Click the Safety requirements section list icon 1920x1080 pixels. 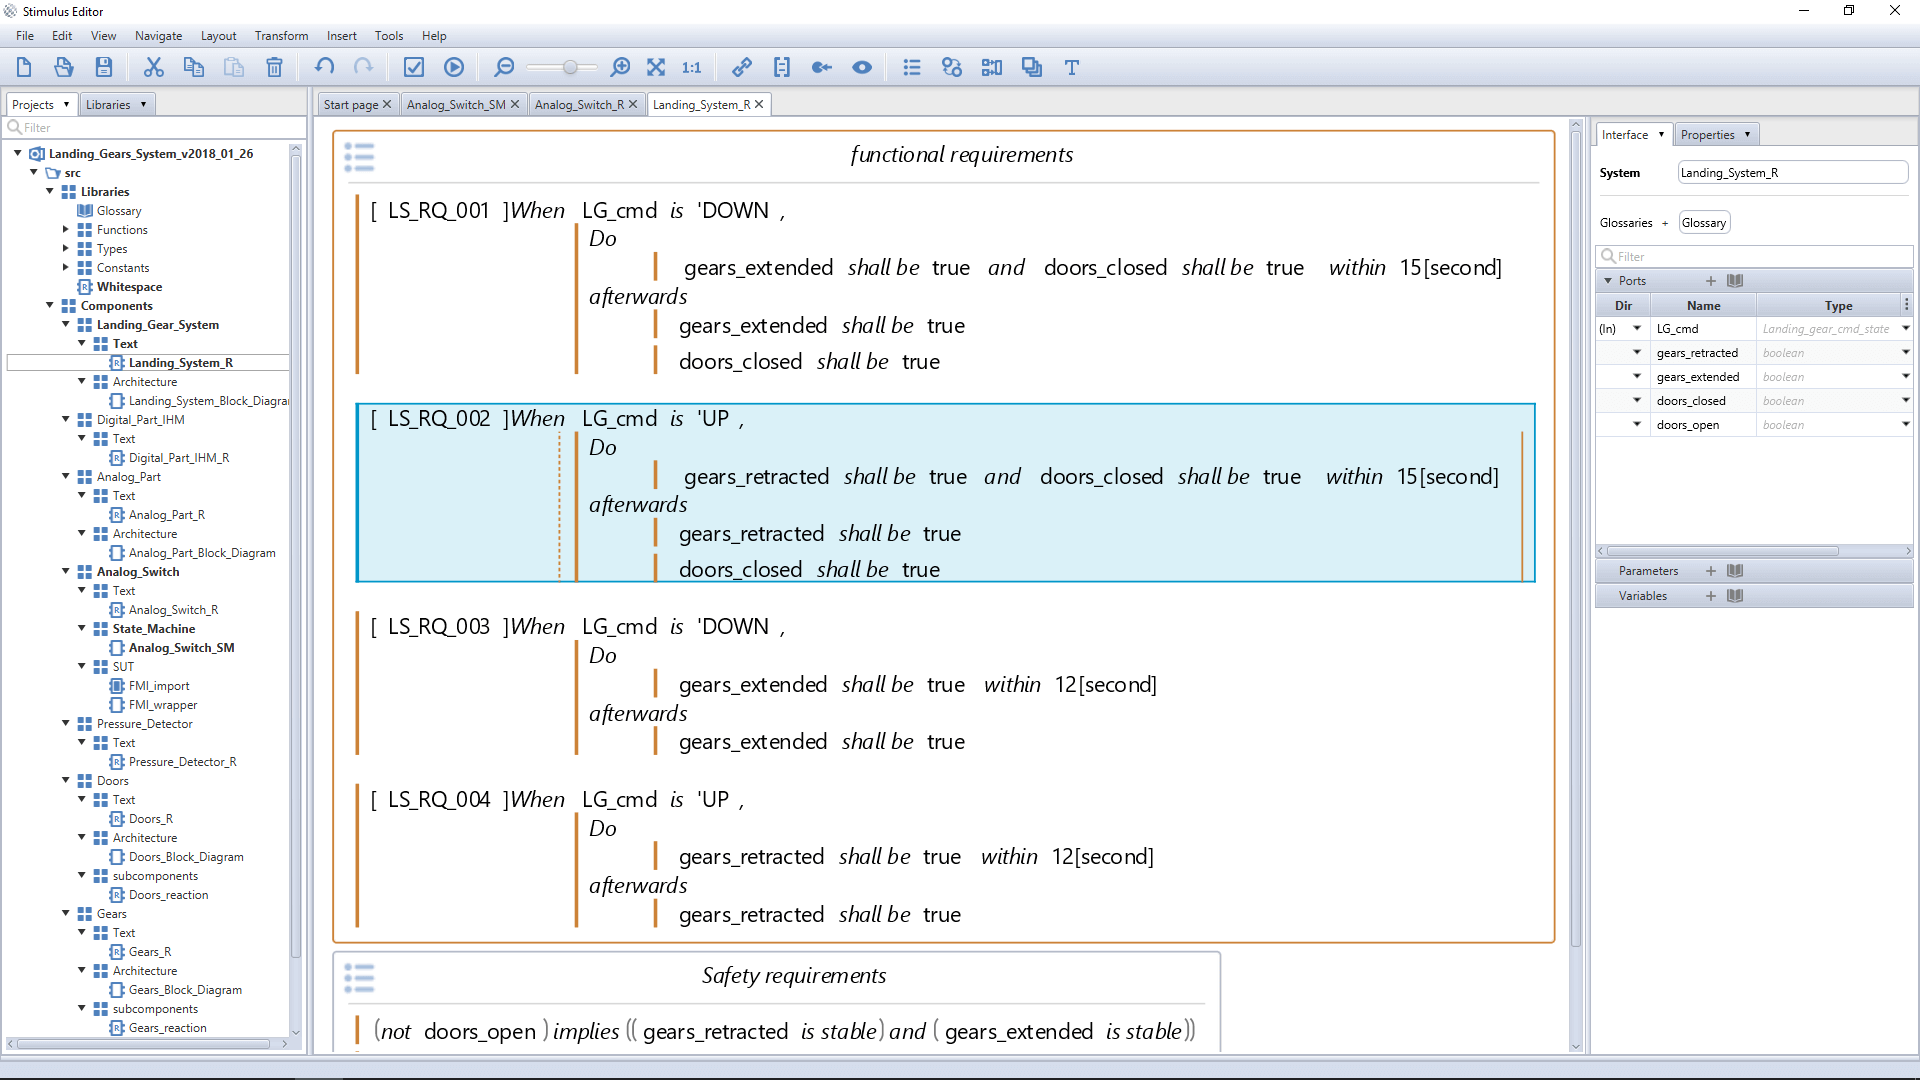(359, 978)
